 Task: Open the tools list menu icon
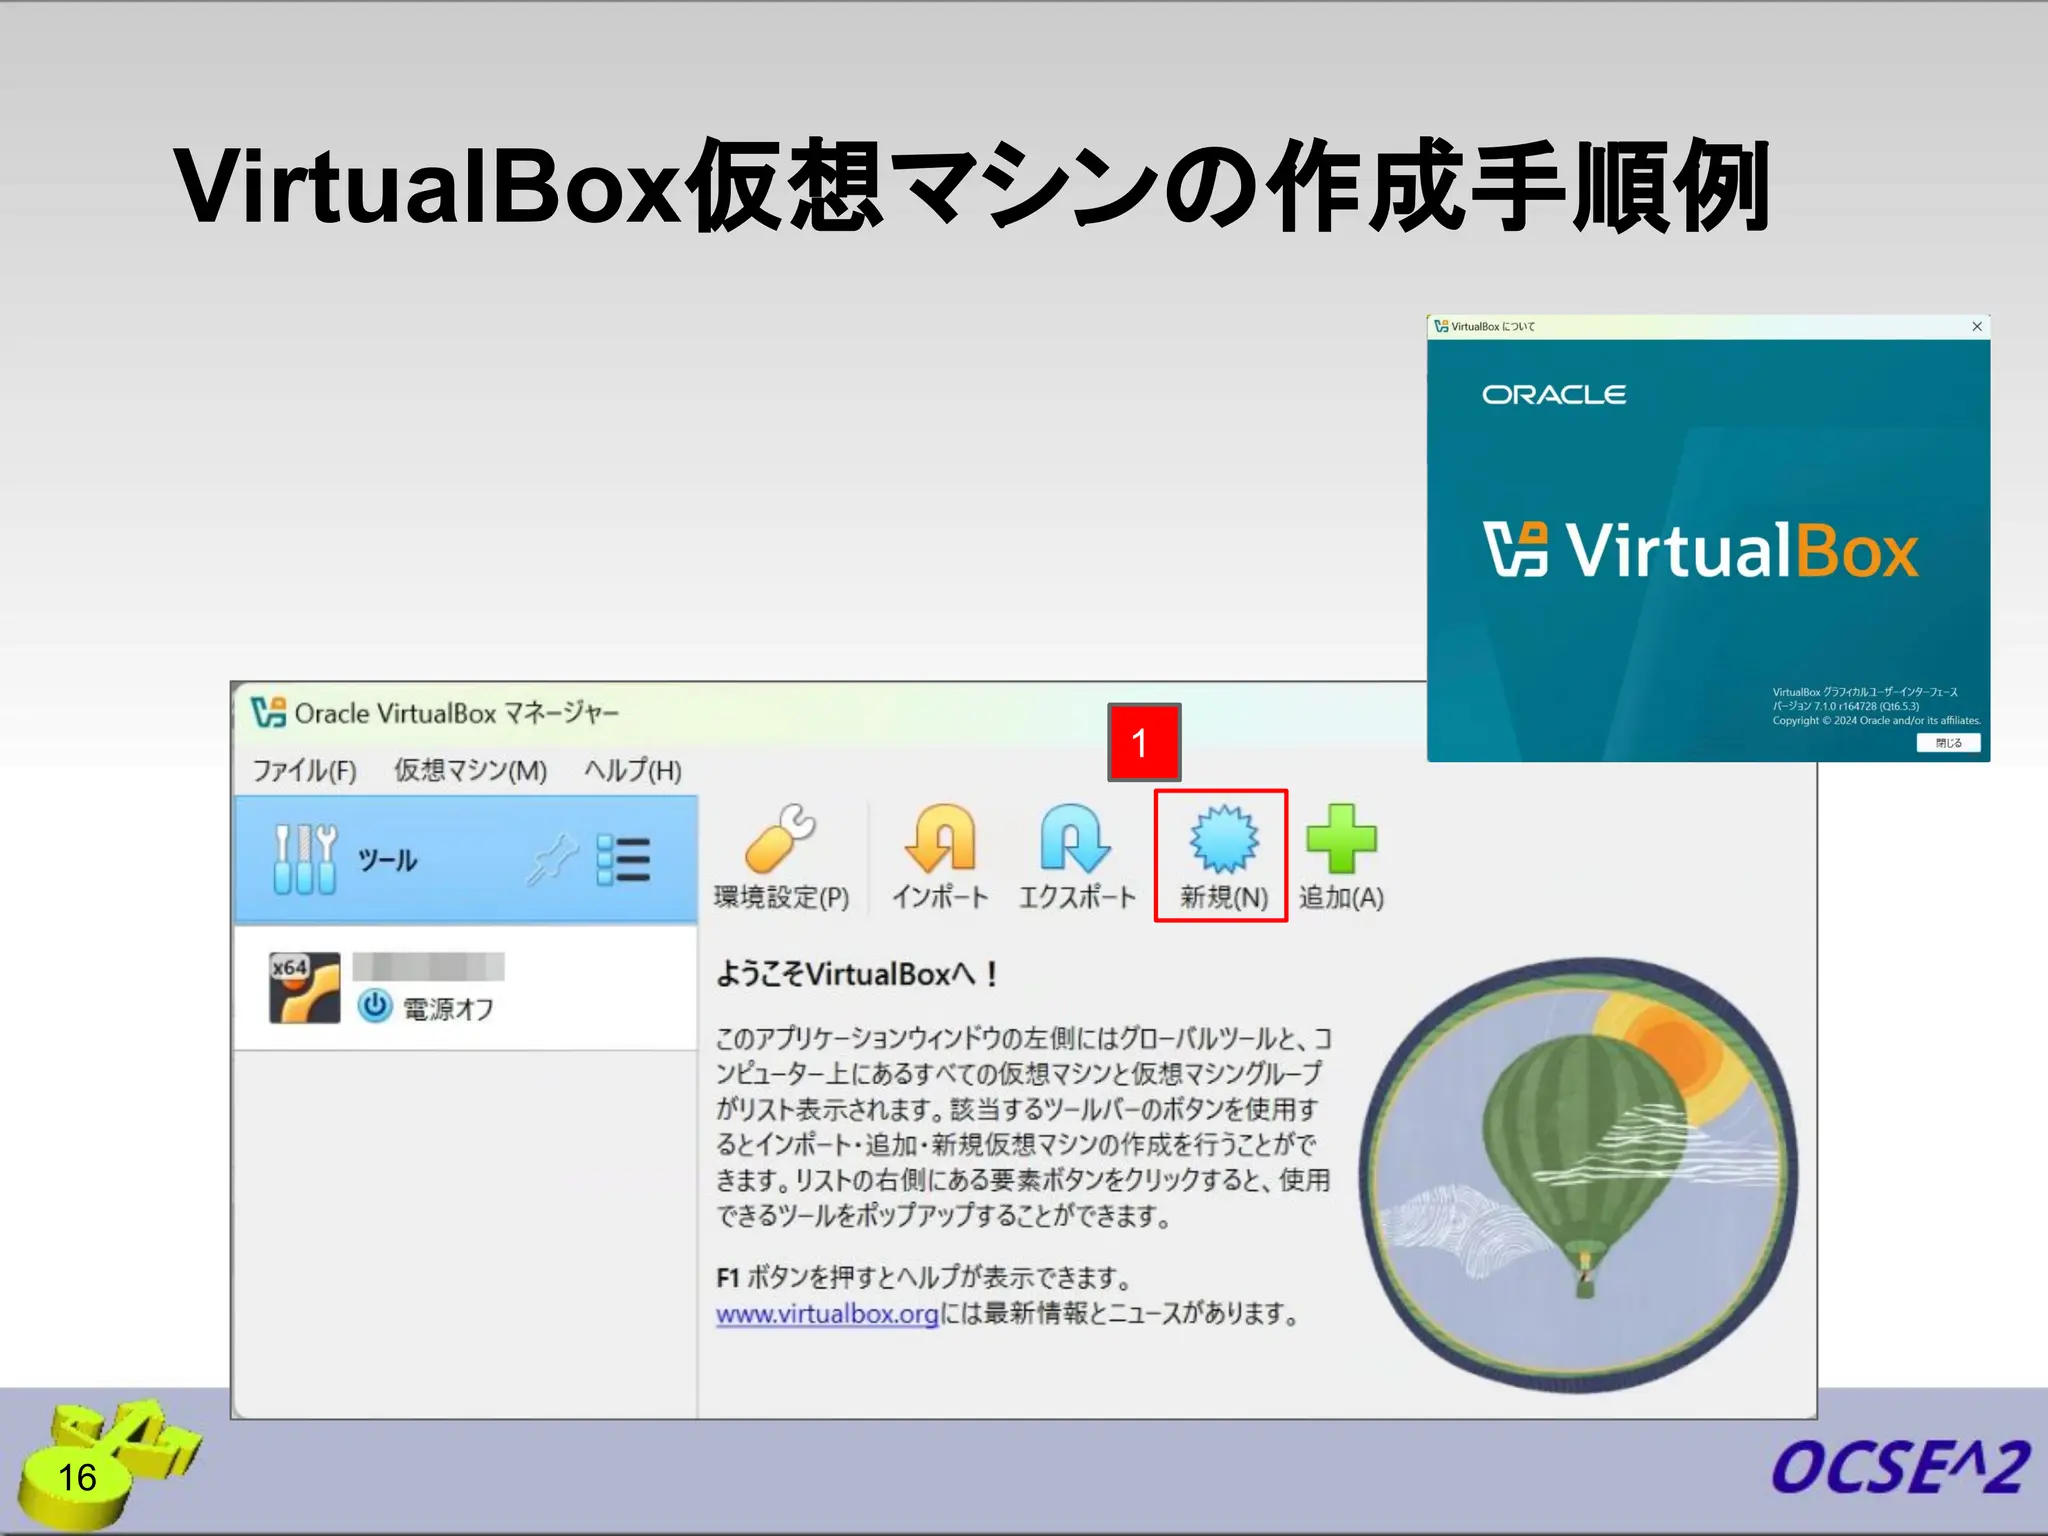point(623,859)
